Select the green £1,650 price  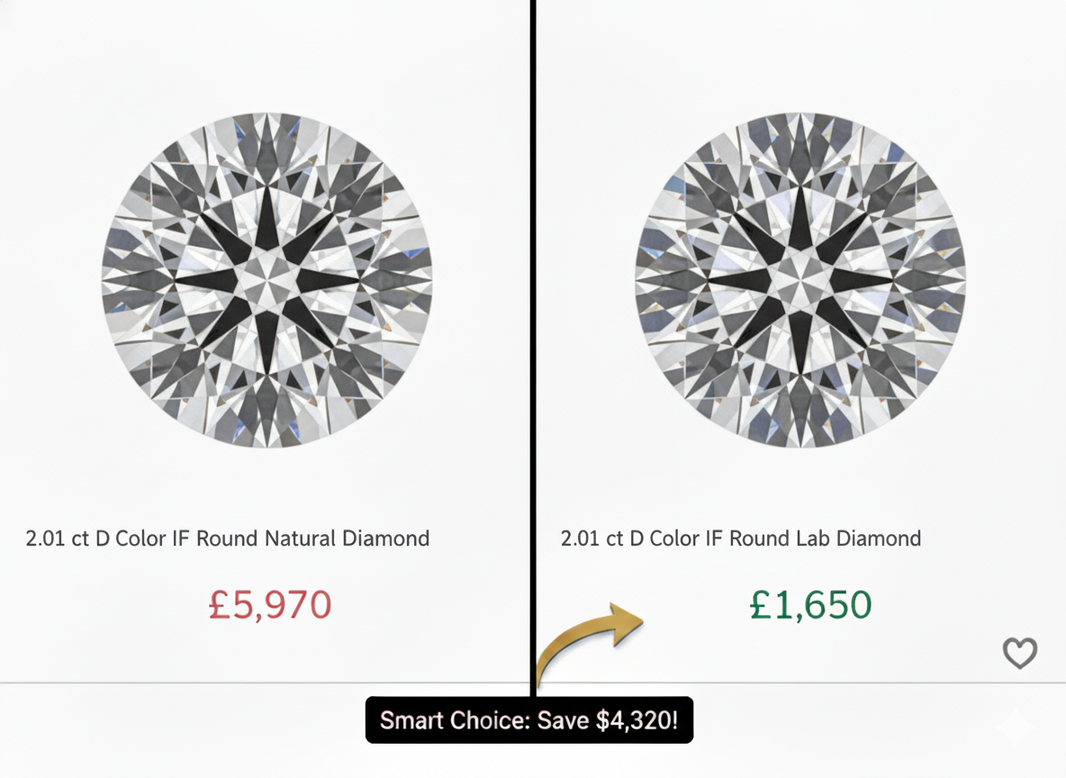pos(811,605)
